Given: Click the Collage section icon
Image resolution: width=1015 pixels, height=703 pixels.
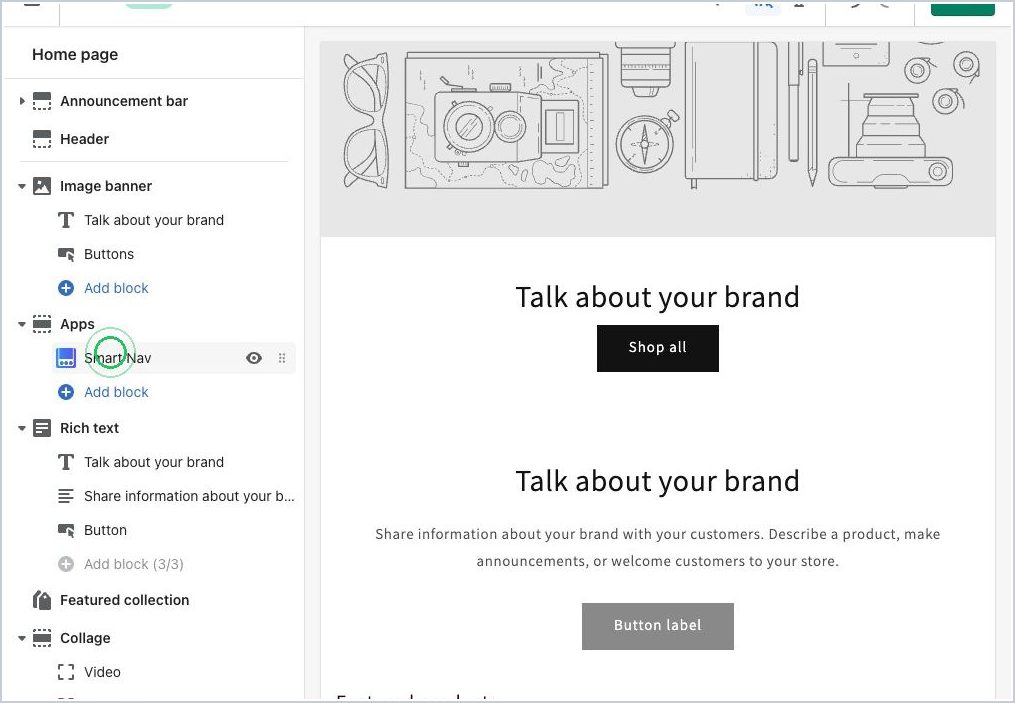Looking at the screenshot, I should 42,638.
